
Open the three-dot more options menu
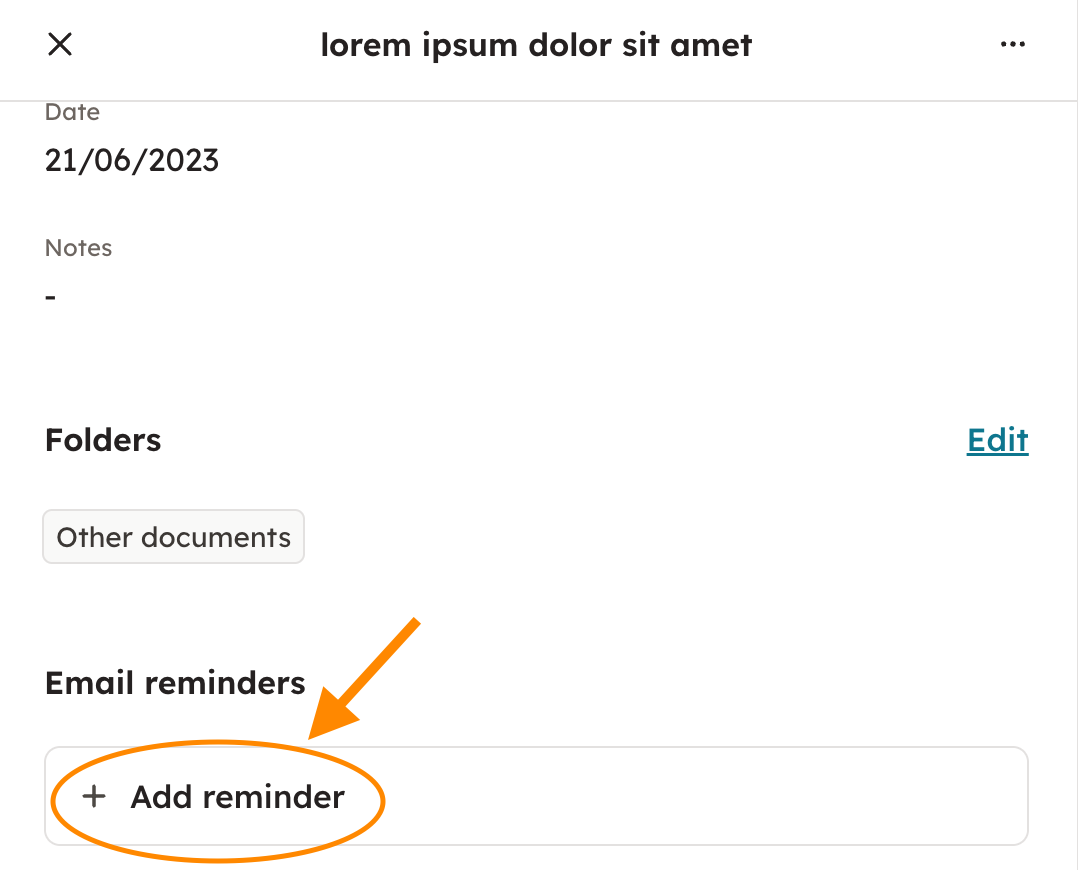(1012, 45)
